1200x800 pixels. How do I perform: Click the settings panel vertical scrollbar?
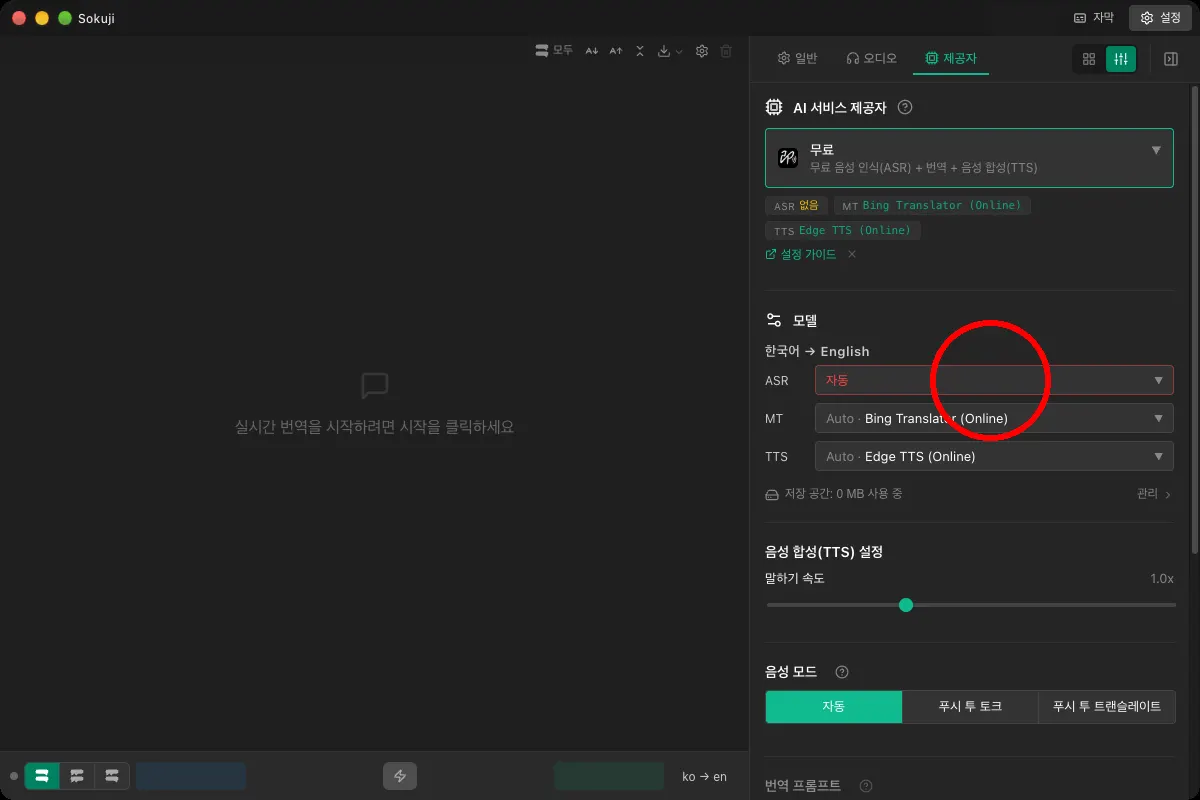tap(1194, 320)
